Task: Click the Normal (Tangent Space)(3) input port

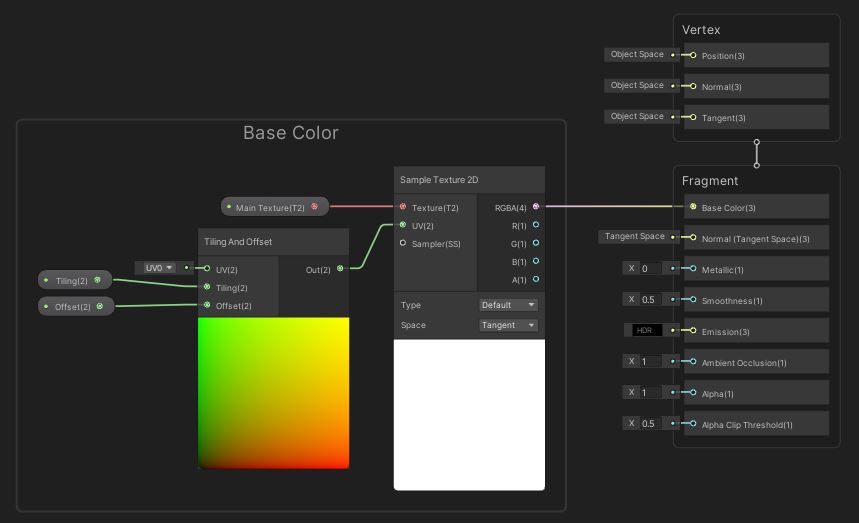Action: pos(693,237)
